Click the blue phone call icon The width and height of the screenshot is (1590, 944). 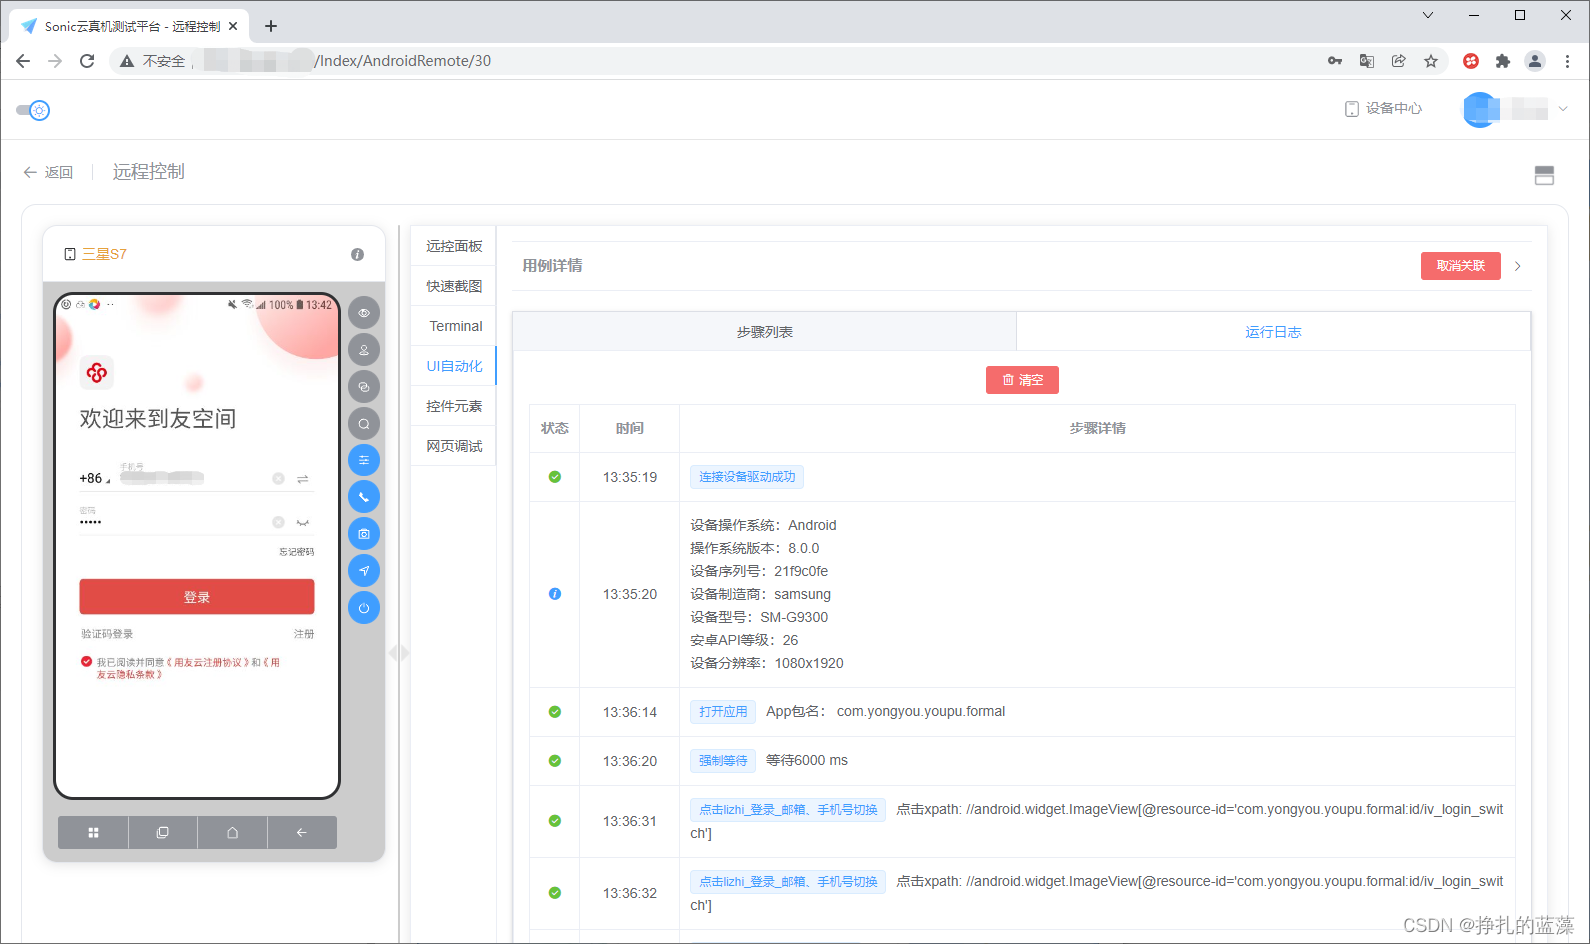364,497
